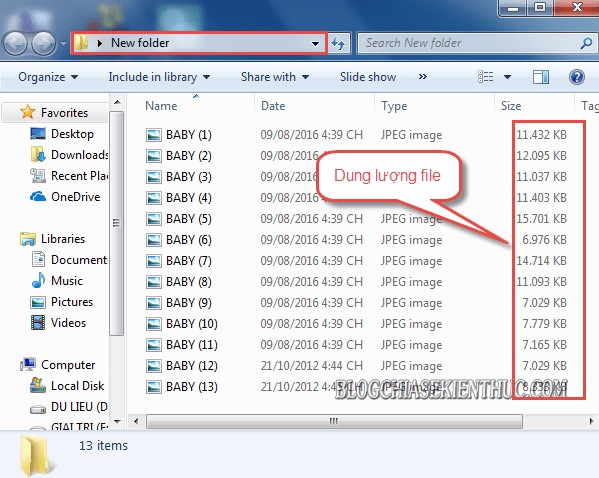Select Libraries in the navigation pane

click(63, 239)
